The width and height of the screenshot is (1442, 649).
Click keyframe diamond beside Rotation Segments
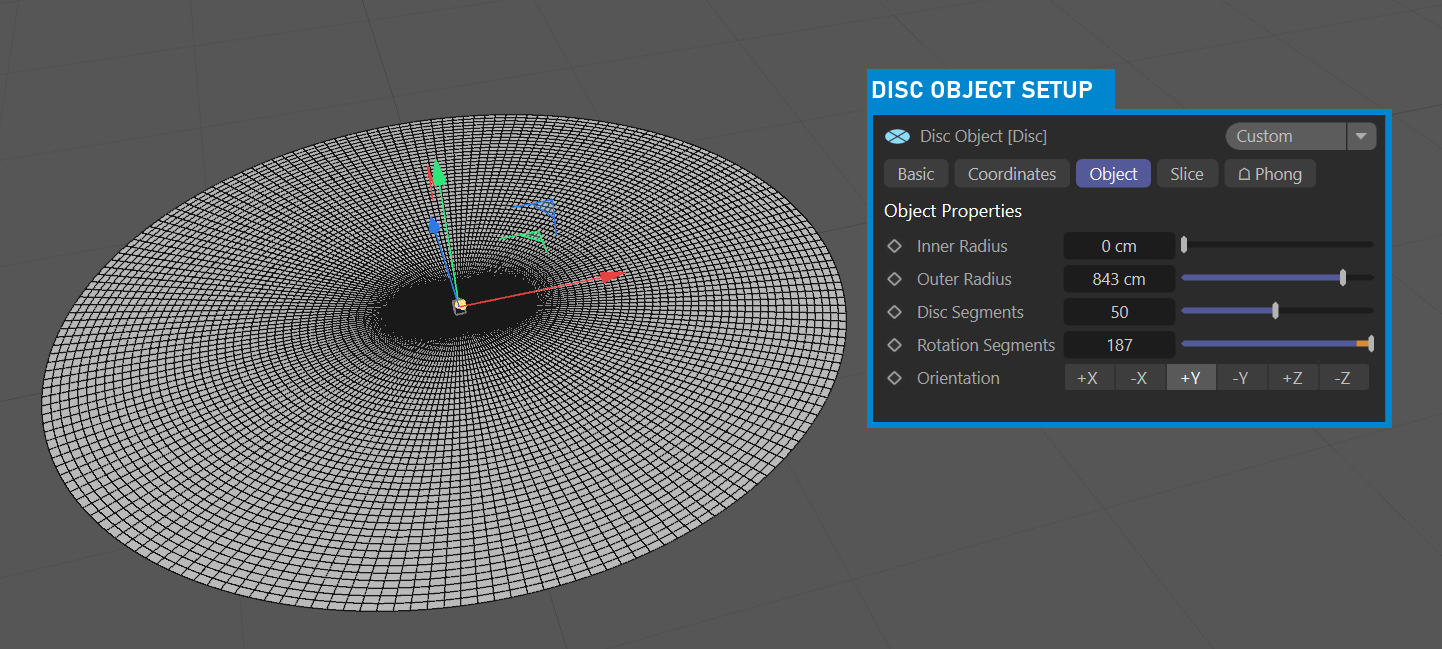(x=895, y=345)
